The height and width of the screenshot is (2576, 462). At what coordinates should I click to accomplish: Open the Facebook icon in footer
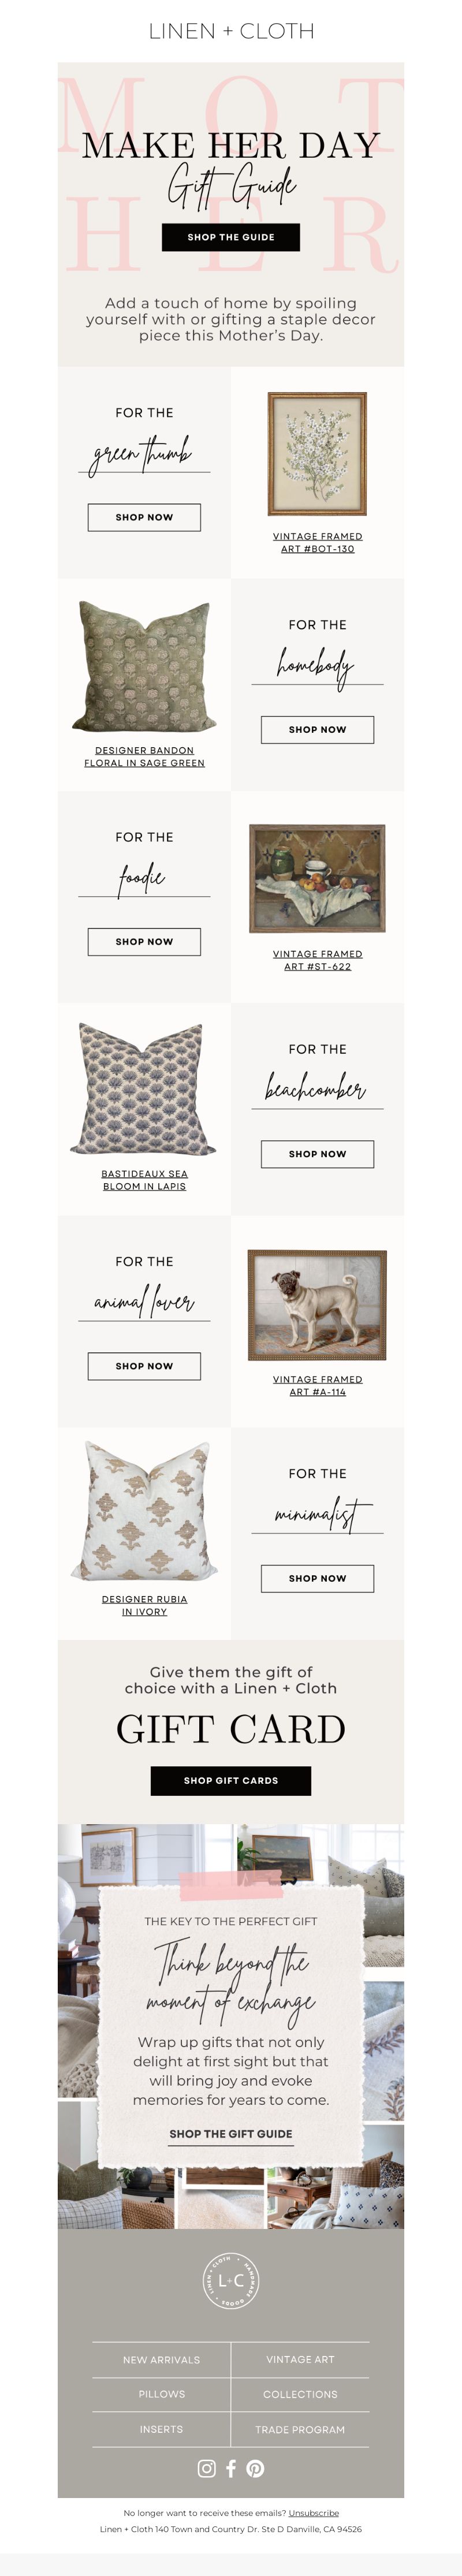click(x=231, y=2468)
